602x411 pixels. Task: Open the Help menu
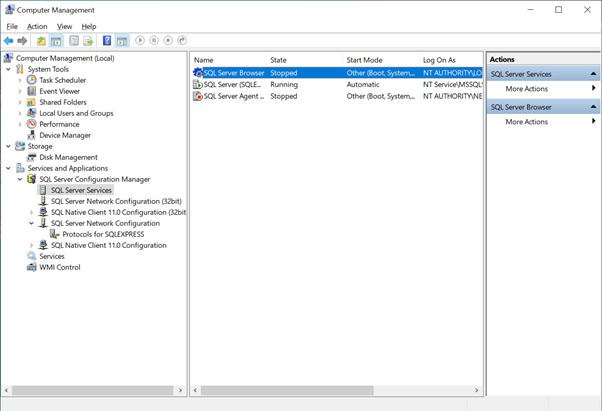click(x=89, y=26)
